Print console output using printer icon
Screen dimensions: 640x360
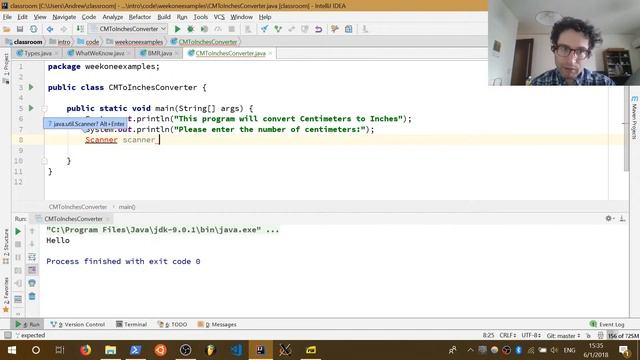32,283
